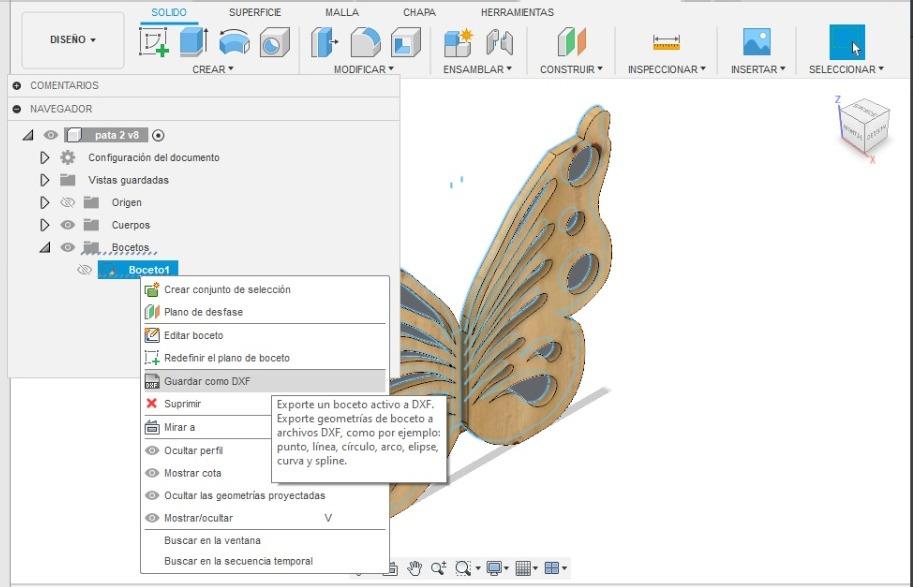
Task: Choose Editar boceto from context menu
Action: pos(264,335)
